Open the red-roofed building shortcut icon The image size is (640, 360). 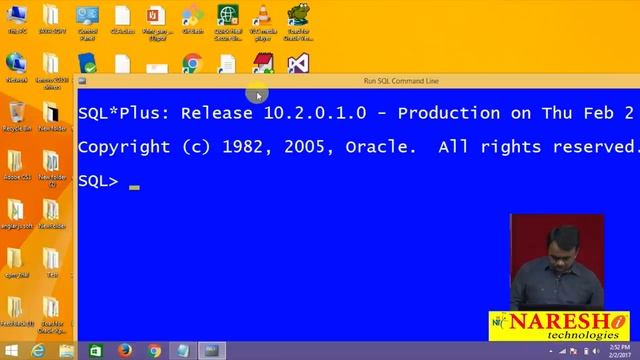pyautogui.click(x=263, y=63)
